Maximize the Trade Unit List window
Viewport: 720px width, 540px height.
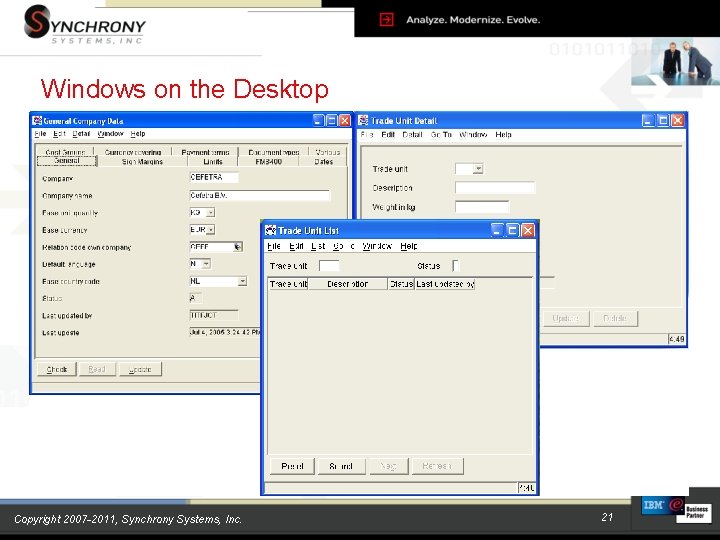tap(512, 230)
